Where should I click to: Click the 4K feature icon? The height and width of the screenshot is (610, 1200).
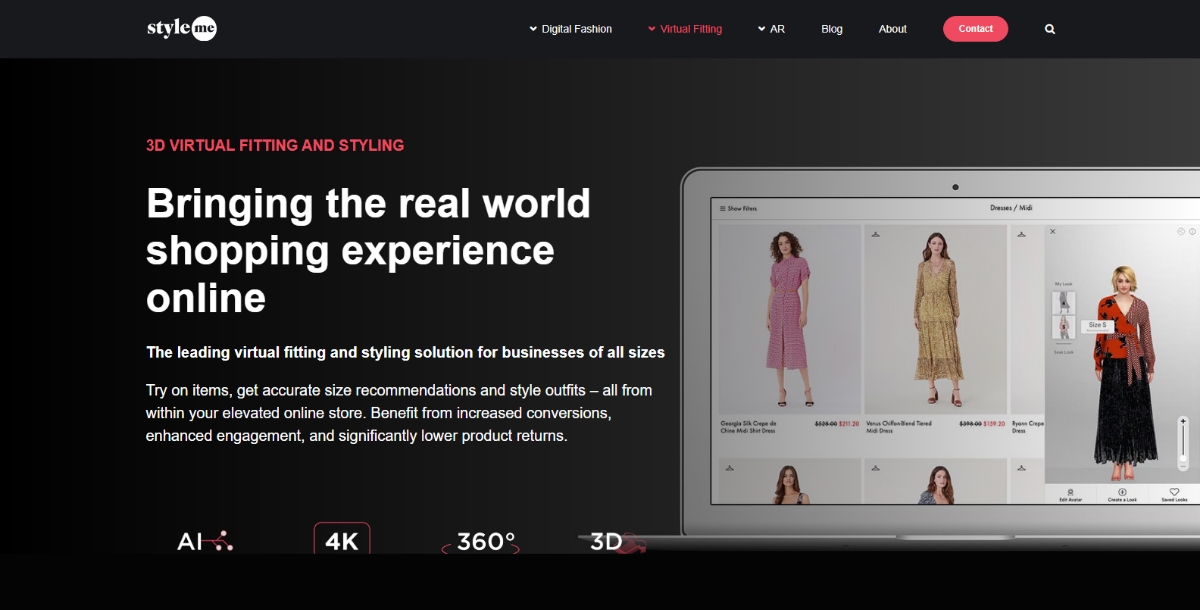(x=342, y=540)
